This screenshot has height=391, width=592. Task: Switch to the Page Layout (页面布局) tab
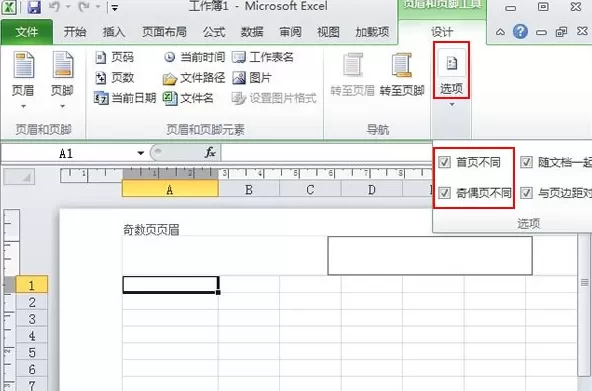coord(165,32)
